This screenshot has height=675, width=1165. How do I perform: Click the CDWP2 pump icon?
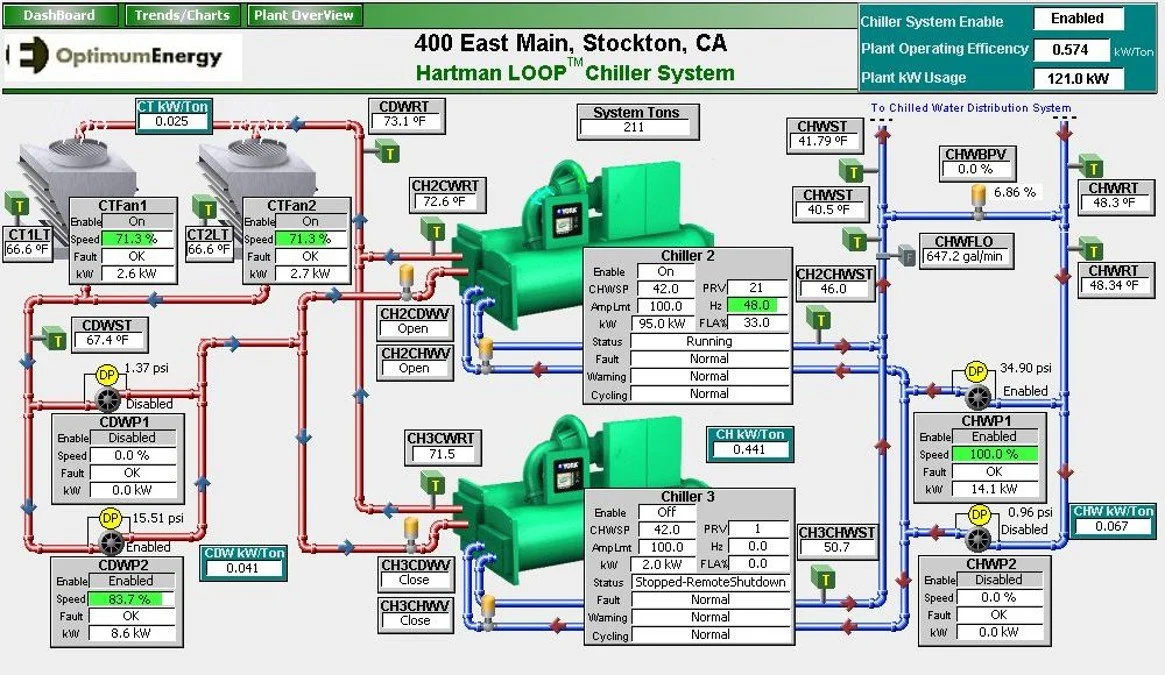click(111, 543)
